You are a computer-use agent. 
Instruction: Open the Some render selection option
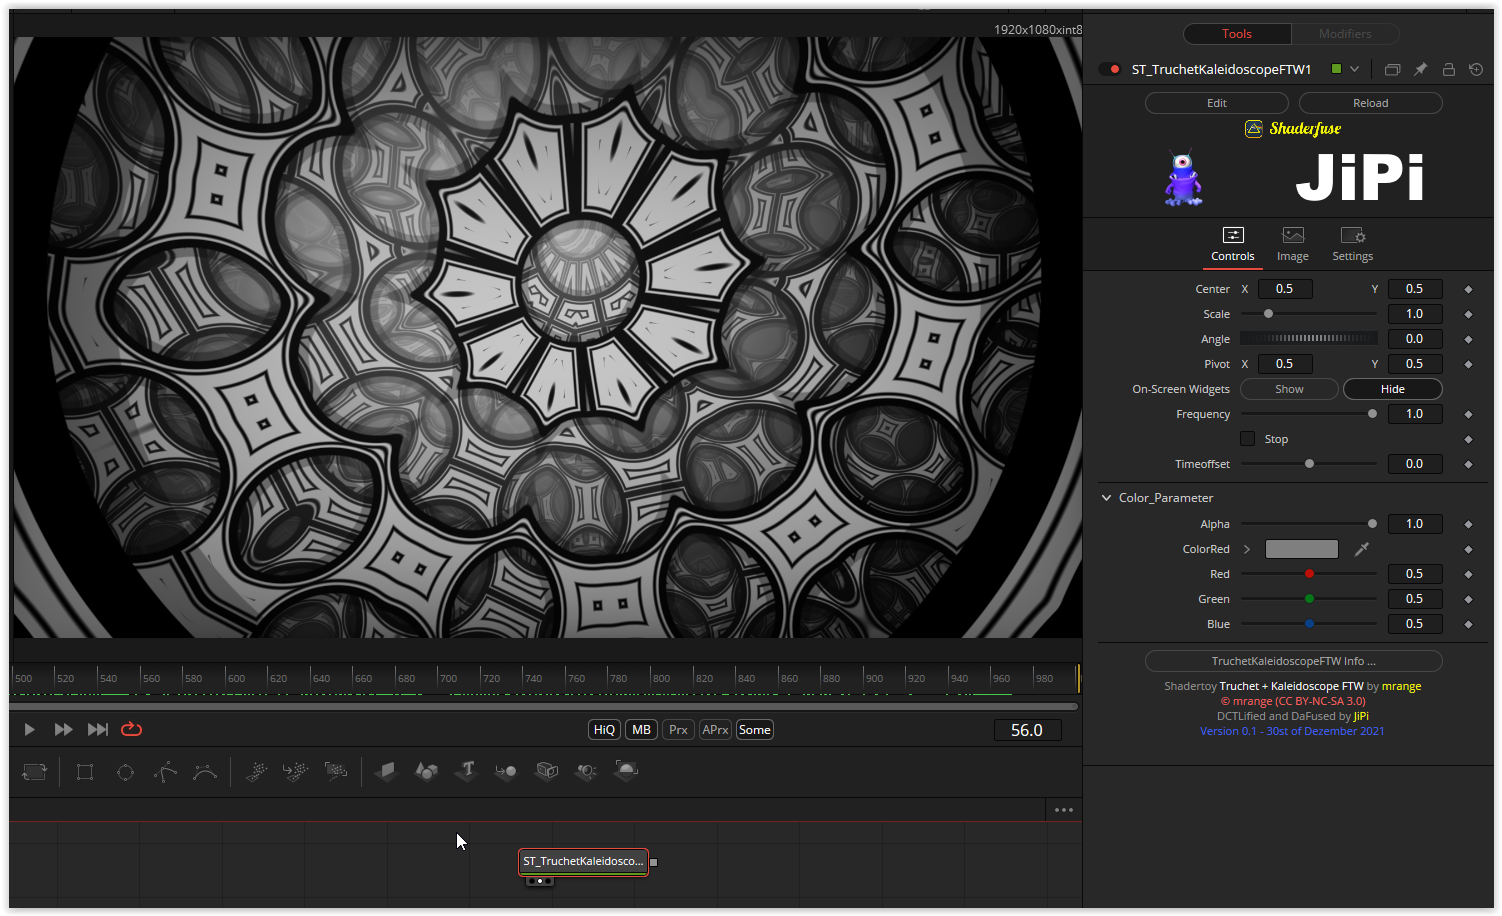pyautogui.click(x=754, y=730)
